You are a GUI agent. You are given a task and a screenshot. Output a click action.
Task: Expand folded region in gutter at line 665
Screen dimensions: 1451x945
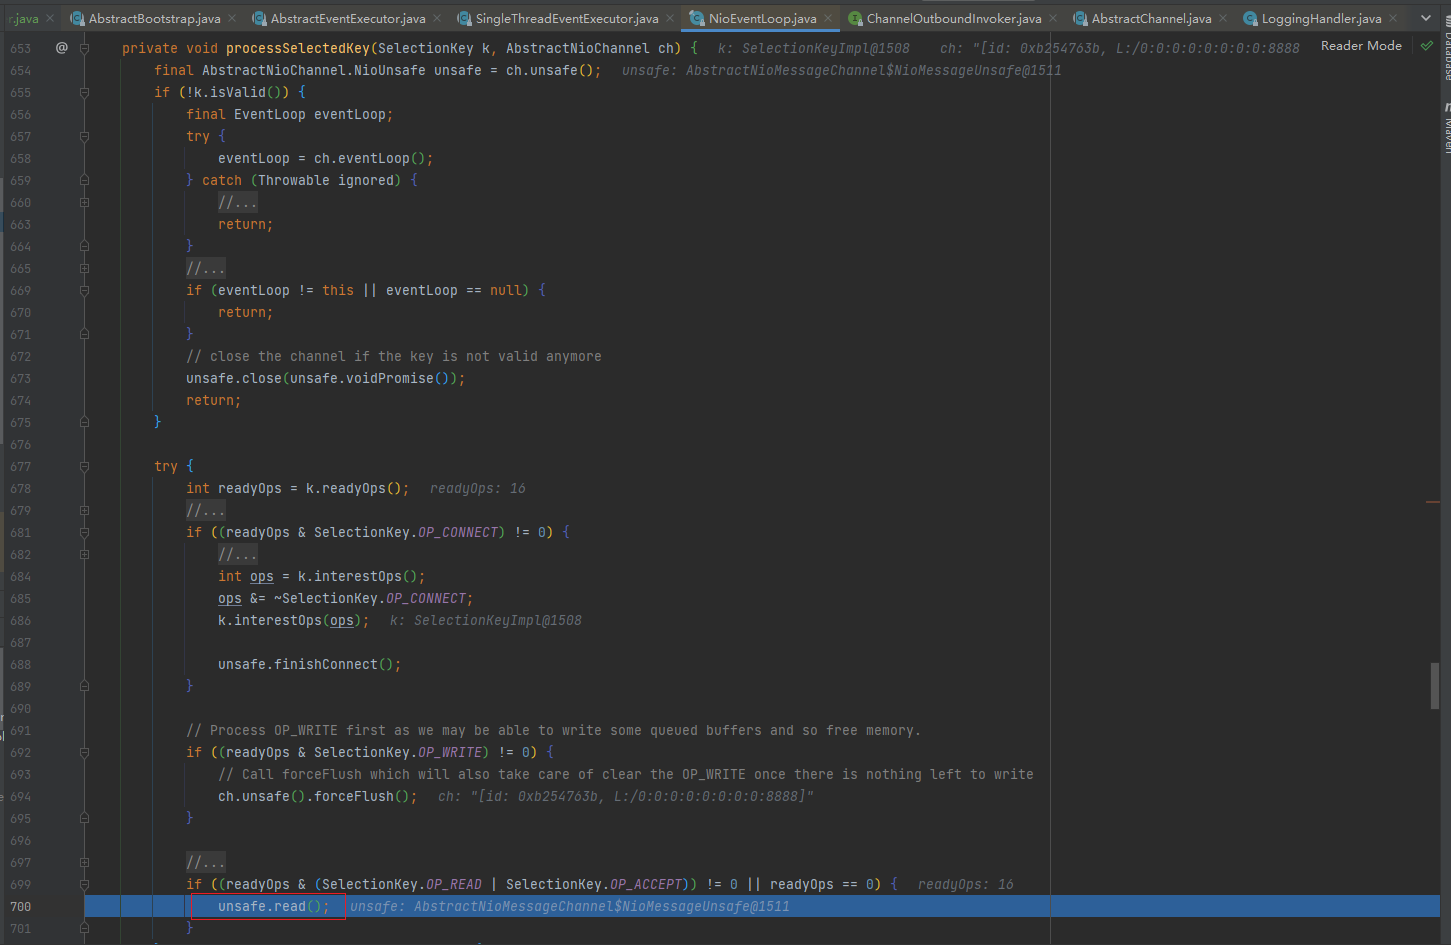pos(84,268)
